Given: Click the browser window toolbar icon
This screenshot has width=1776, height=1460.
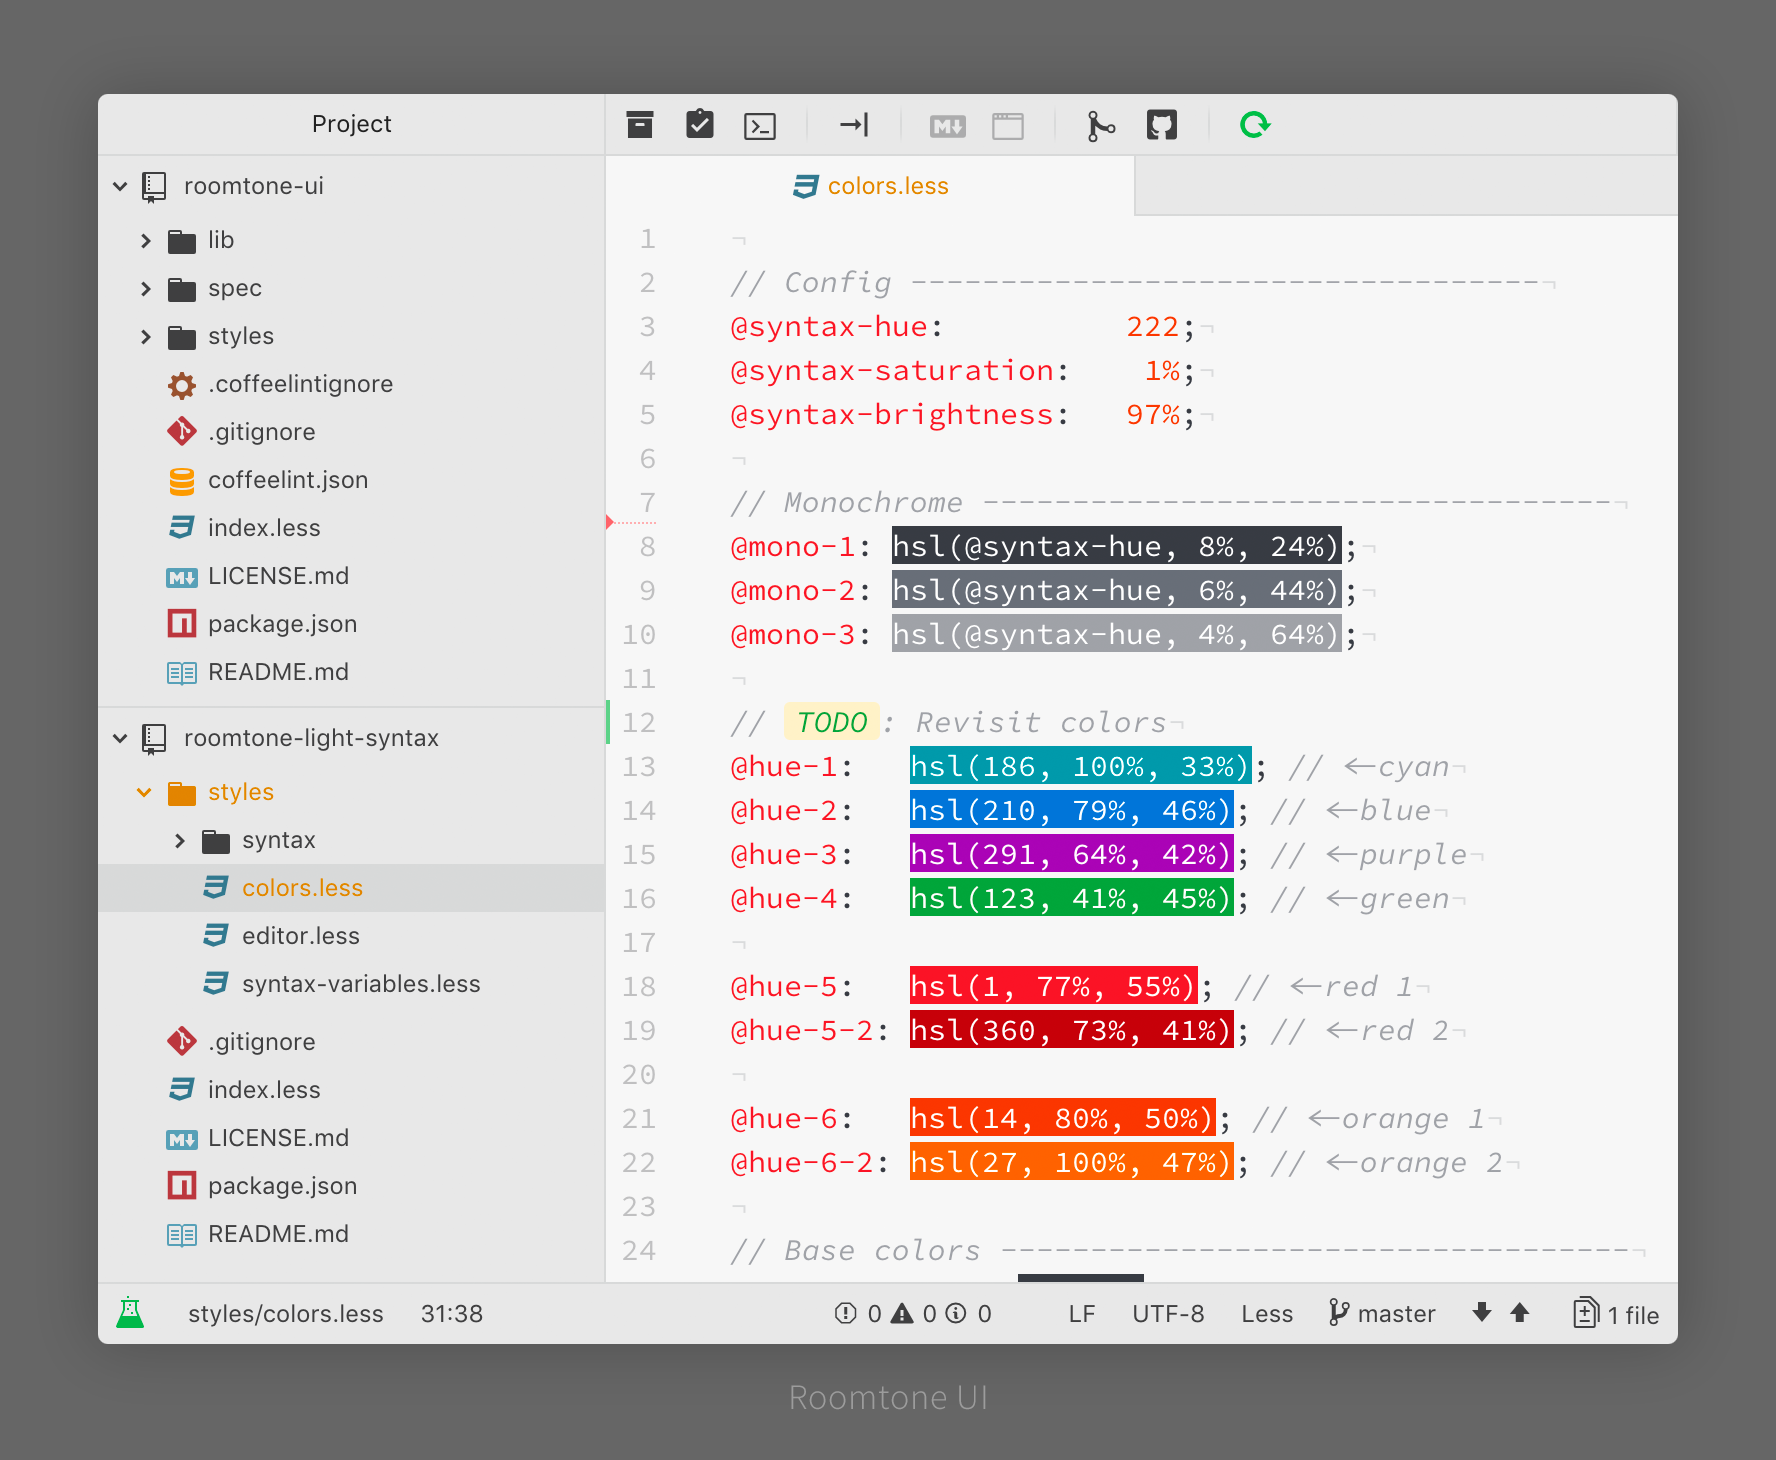Looking at the screenshot, I should tap(1008, 126).
